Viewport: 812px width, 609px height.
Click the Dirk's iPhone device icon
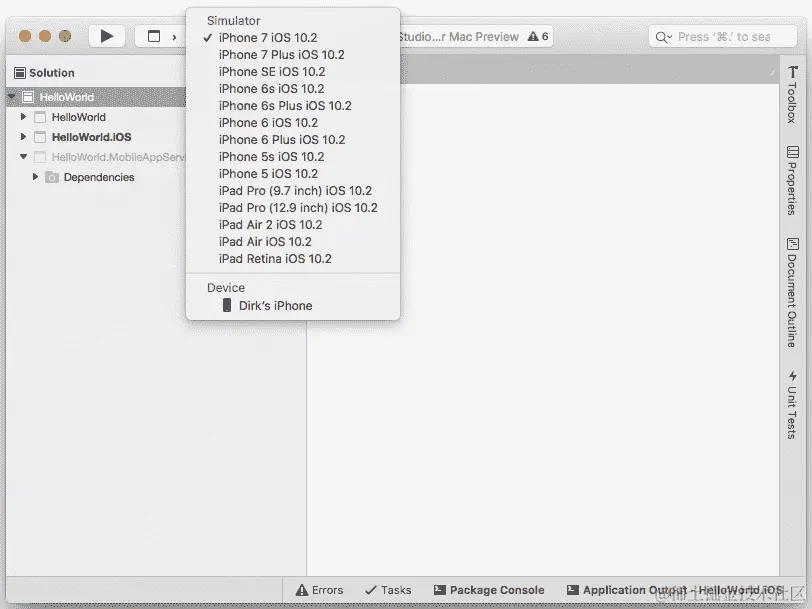(x=227, y=305)
